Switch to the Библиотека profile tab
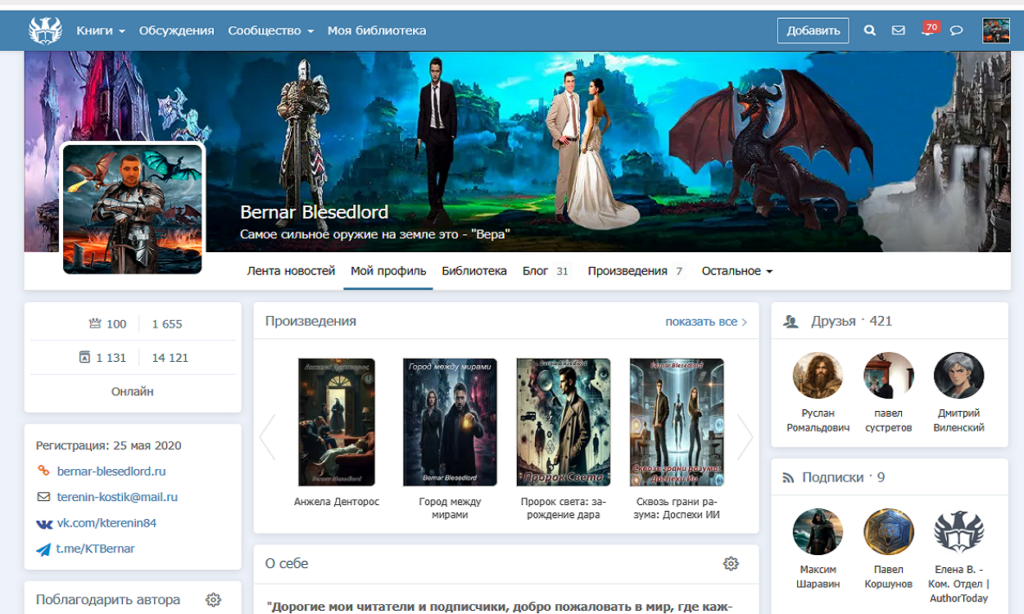 pos(474,271)
